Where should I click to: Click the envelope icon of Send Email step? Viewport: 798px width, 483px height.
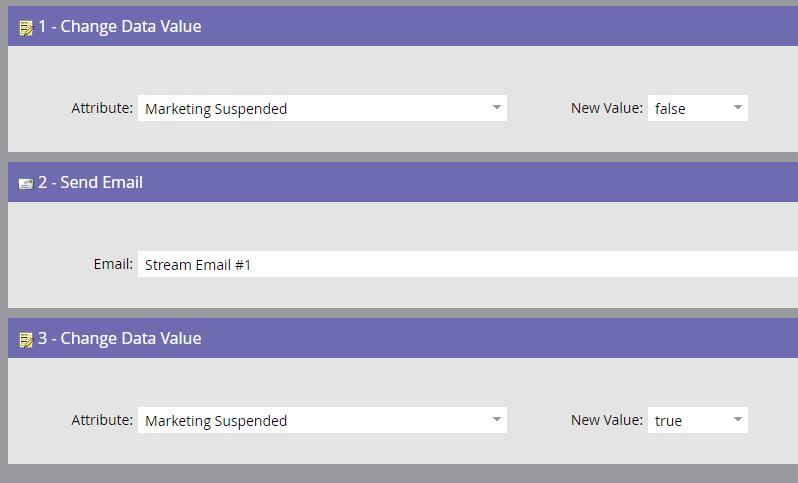click(x=26, y=184)
